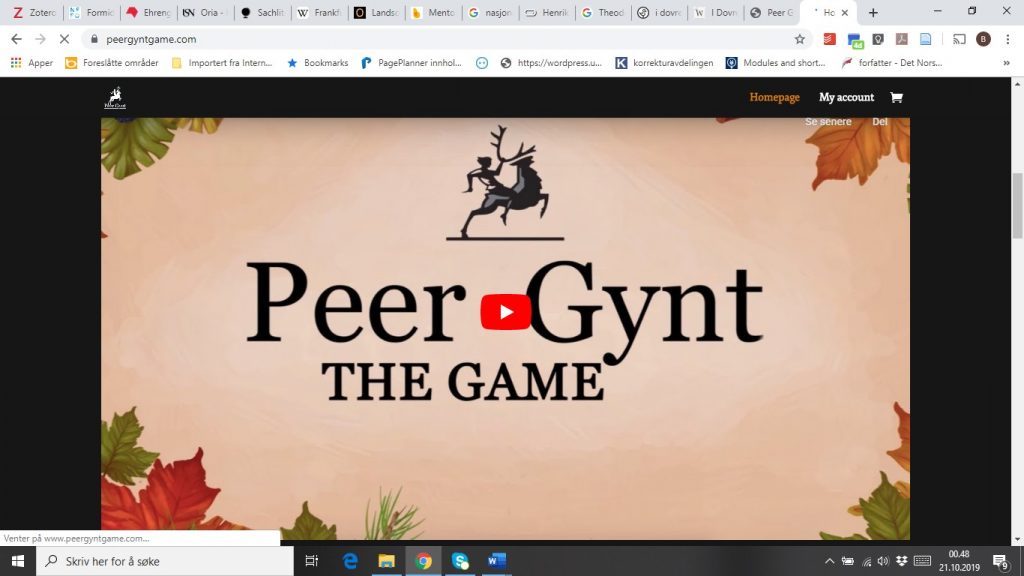1024x576 pixels.
Task: Switch to the Henrik tab
Action: tap(546, 12)
